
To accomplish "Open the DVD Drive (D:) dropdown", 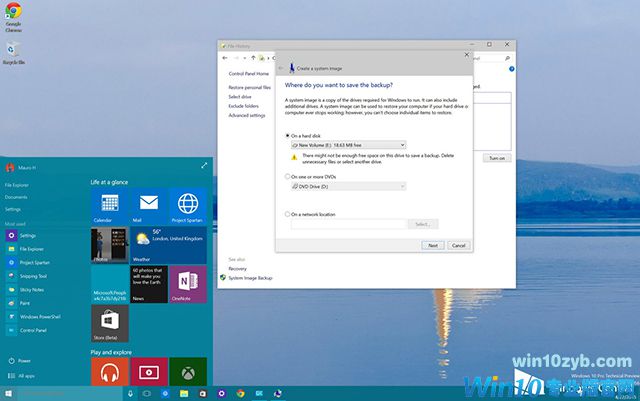I will (x=349, y=186).
